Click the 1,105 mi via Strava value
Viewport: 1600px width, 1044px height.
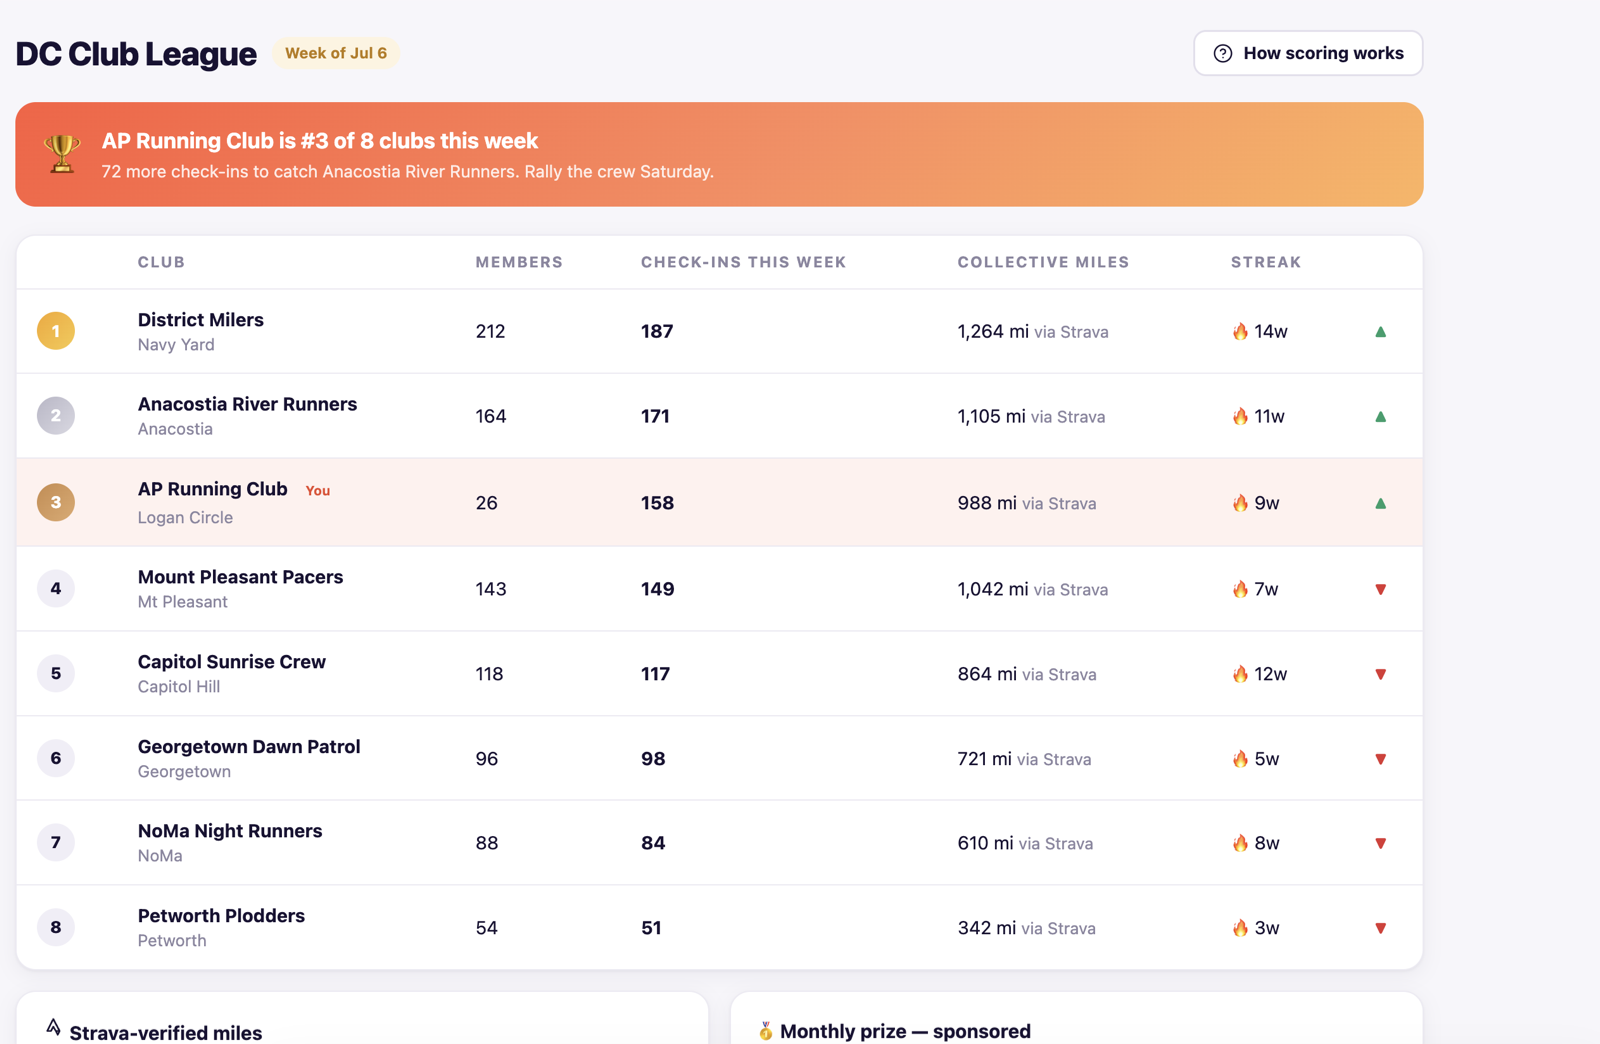[1031, 416]
